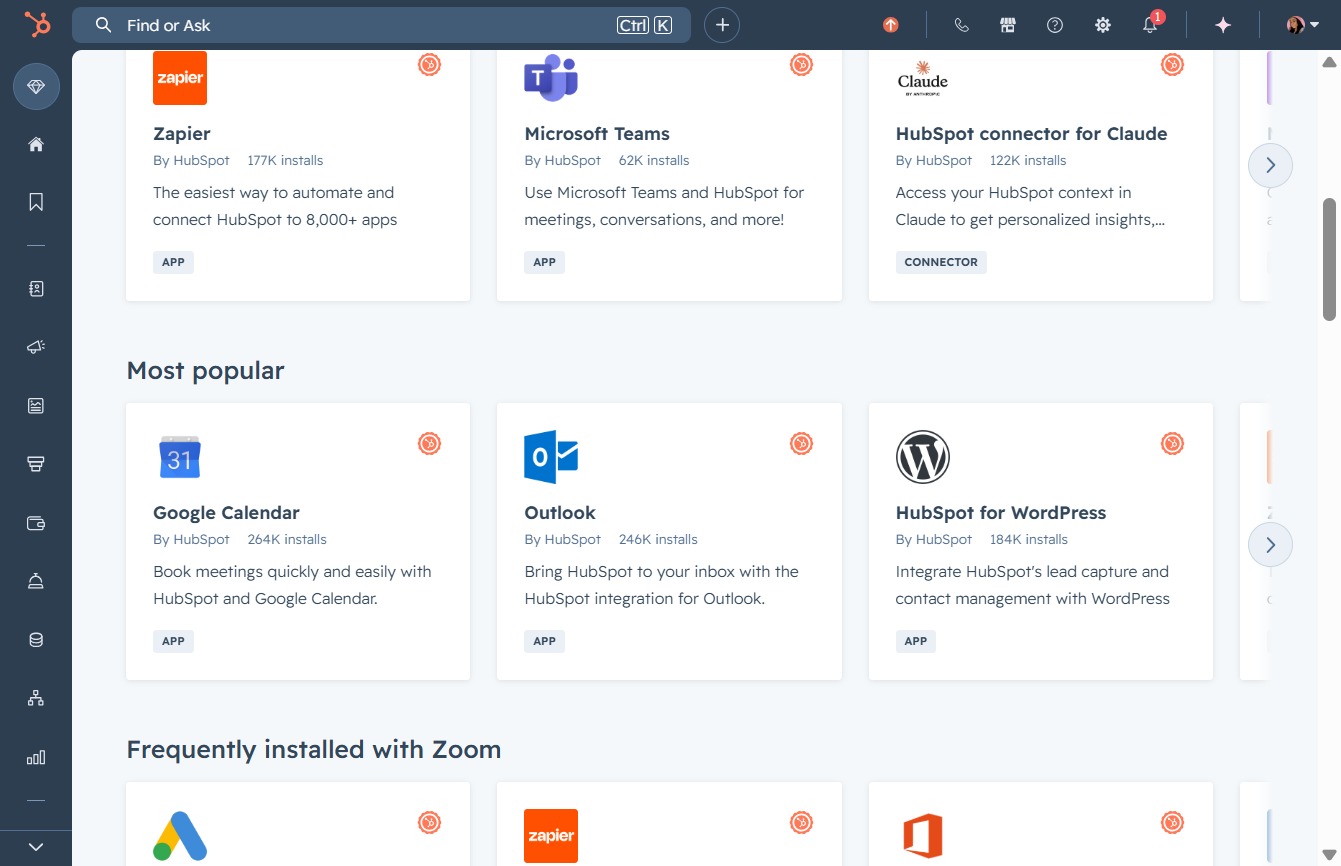Open the CRM contacts book sidebar icon
This screenshot has height=866, width=1341.
(36, 289)
